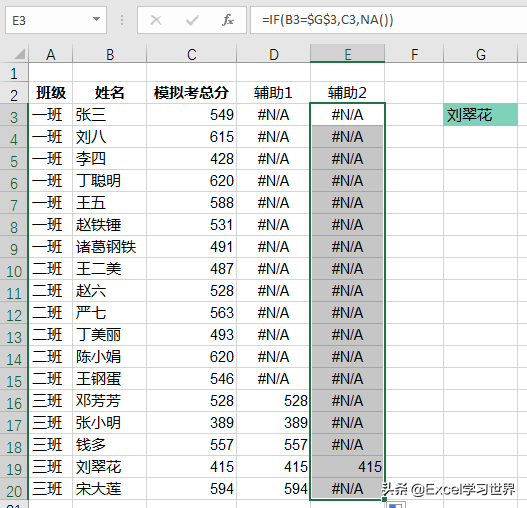Click the cancel X icon in formula bar

156,20
